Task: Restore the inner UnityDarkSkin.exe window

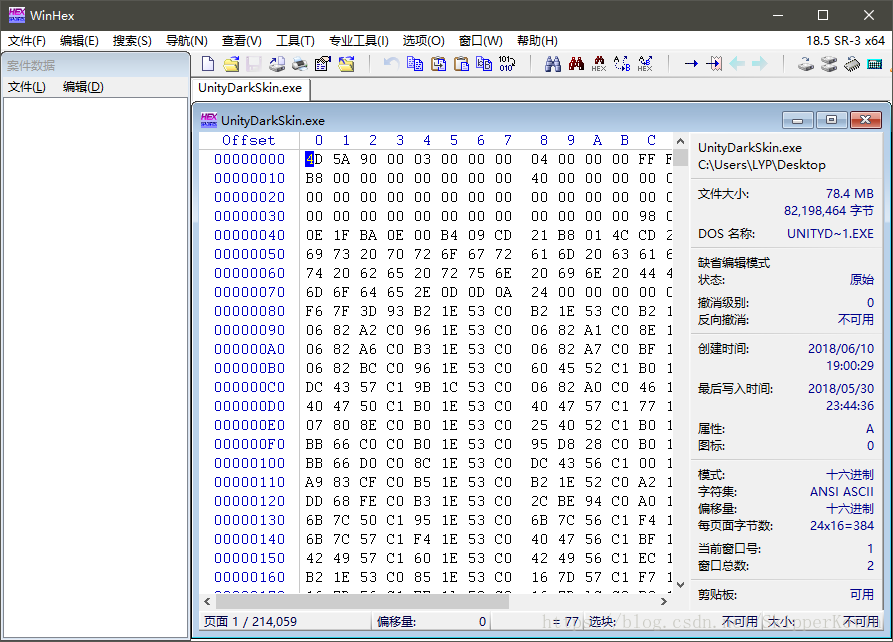Action: [x=831, y=120]
